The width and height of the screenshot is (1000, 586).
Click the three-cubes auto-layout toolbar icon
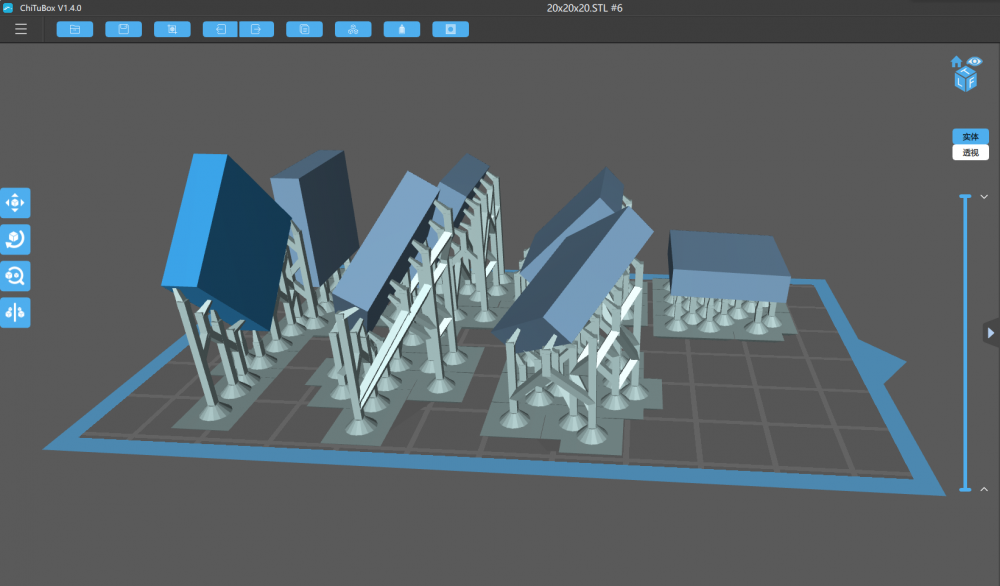pos(353,29)
